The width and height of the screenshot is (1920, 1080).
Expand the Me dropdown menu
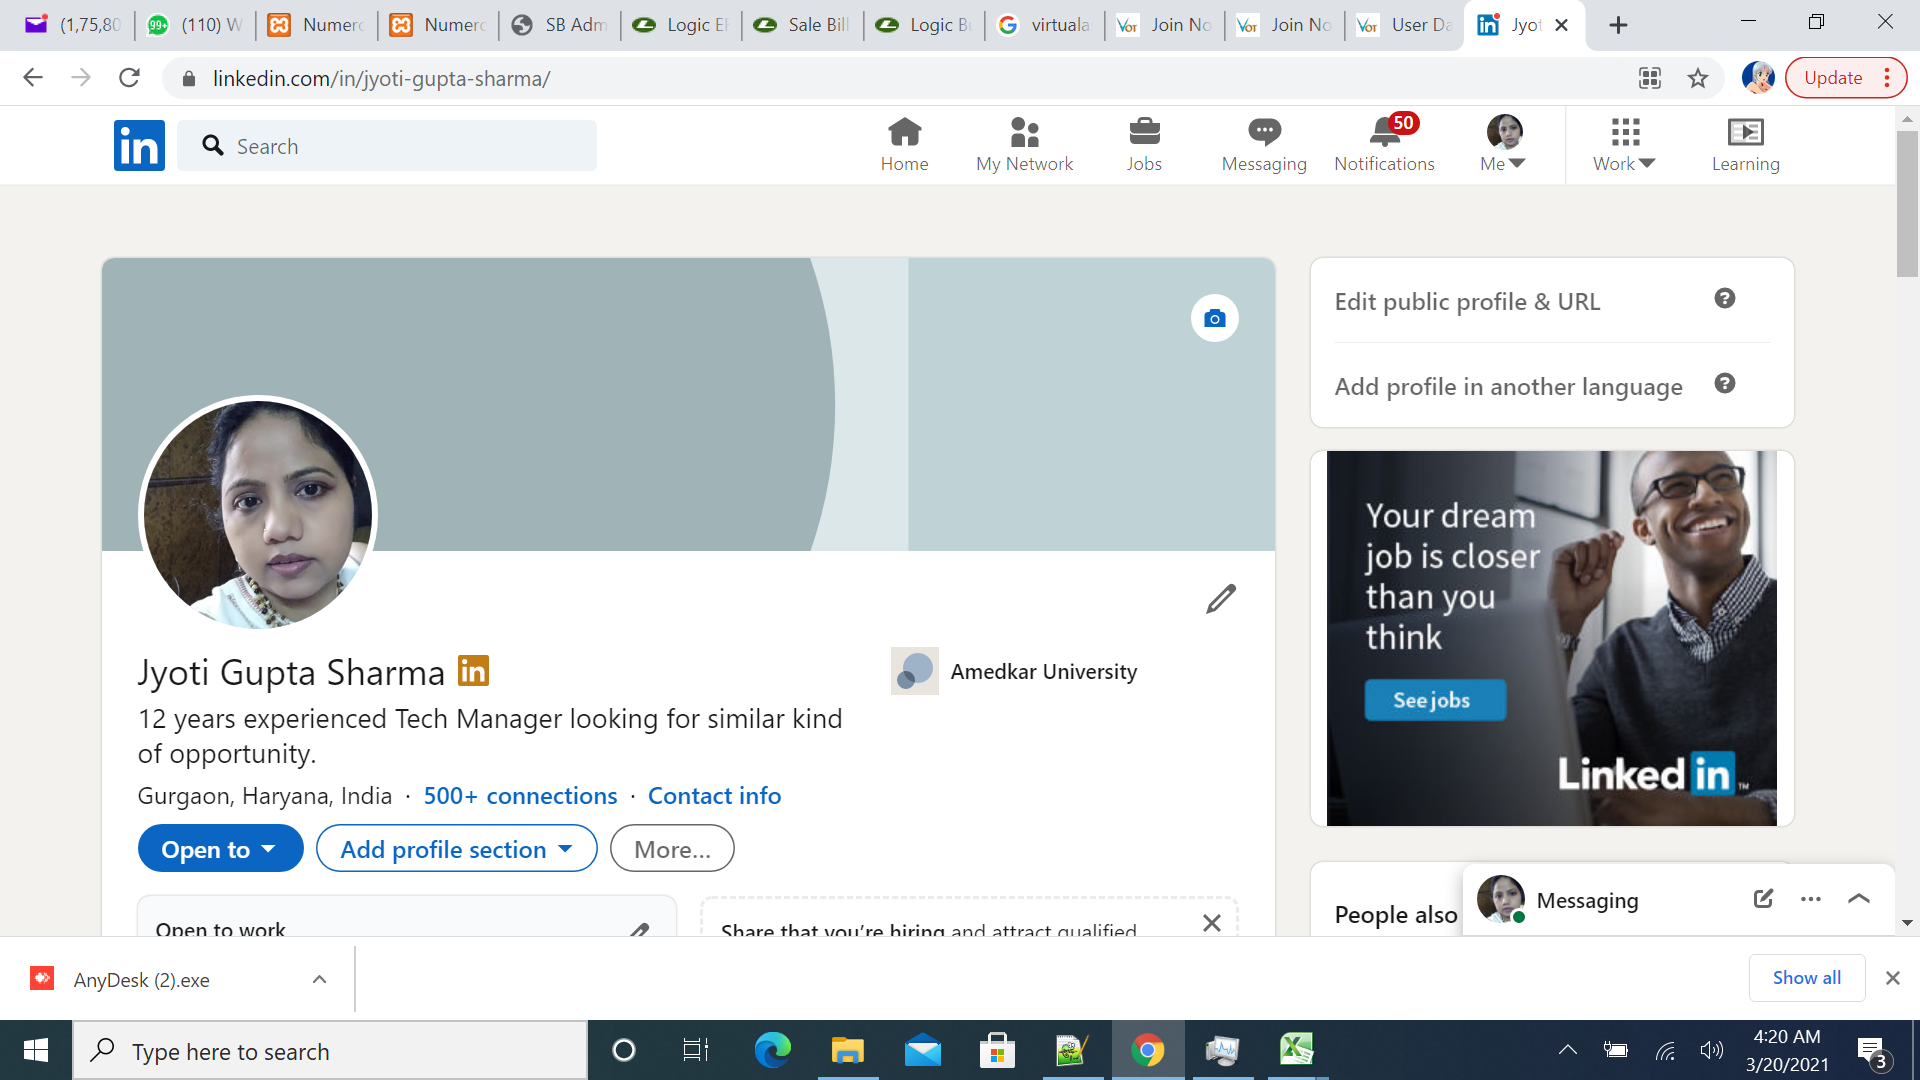pyautogui.click(x=1503, y=146)
